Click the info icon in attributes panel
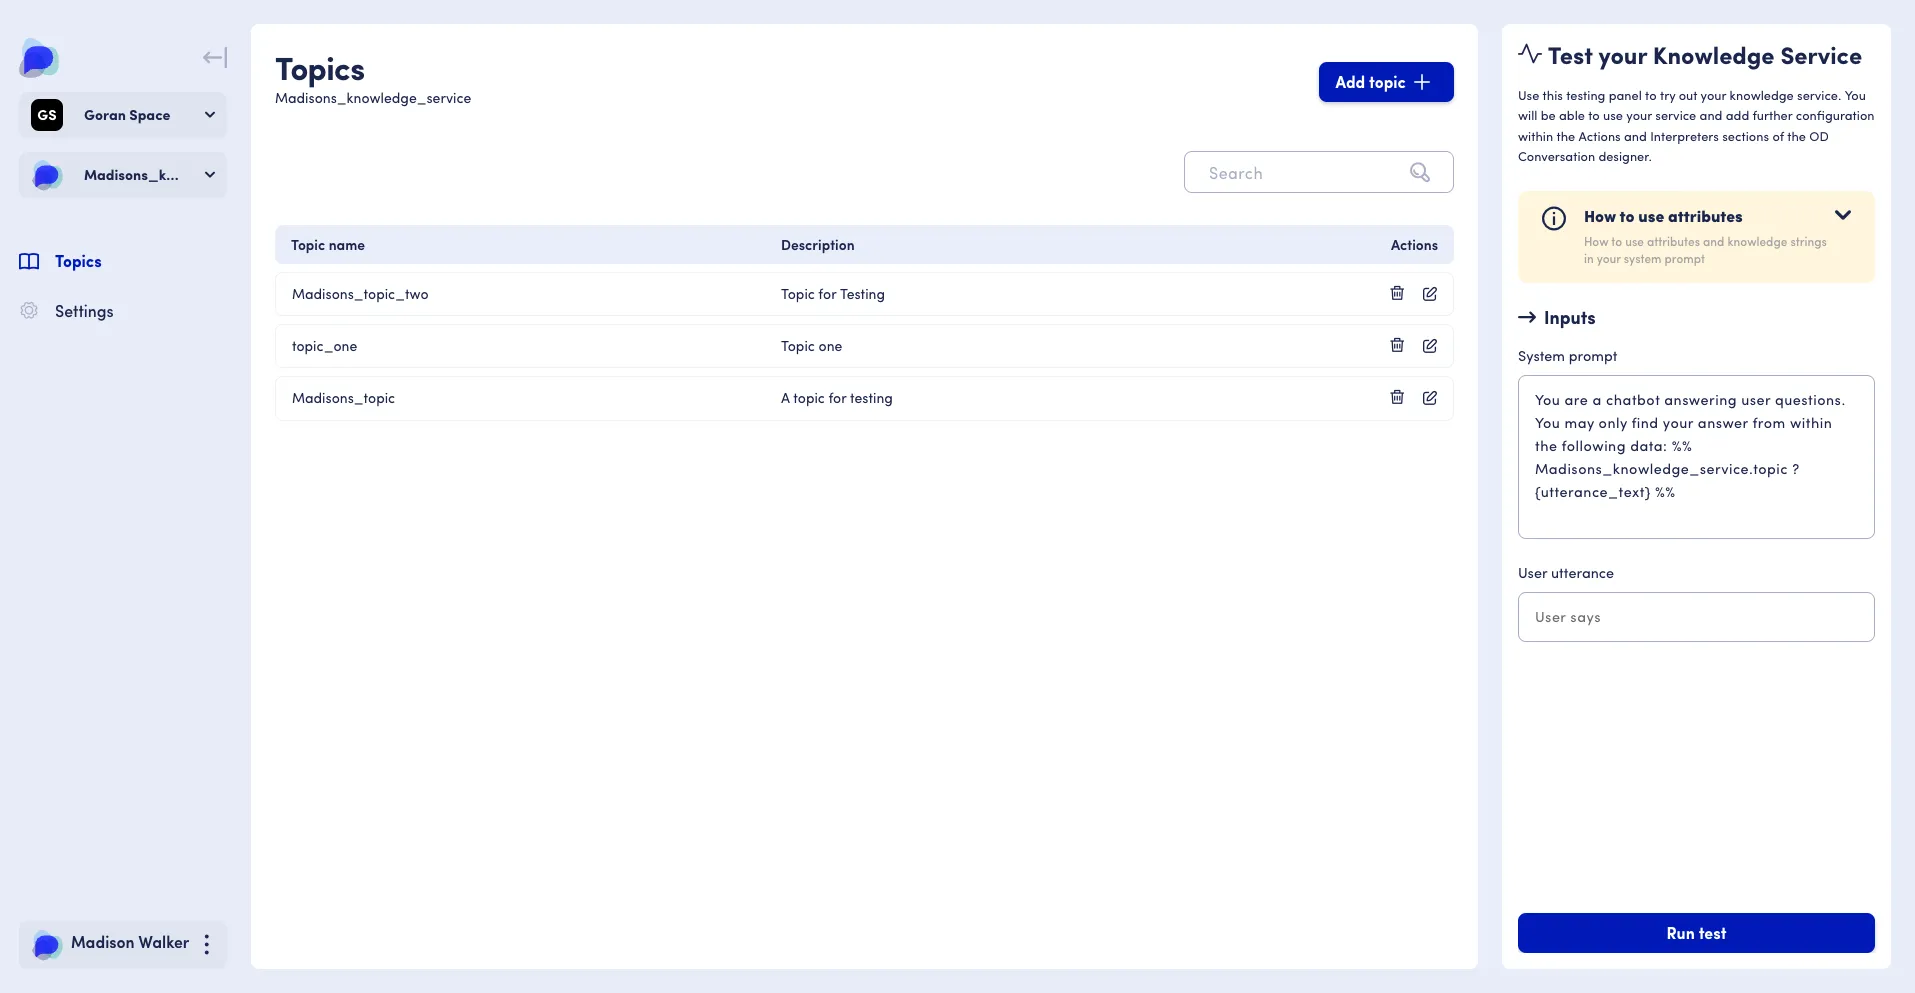 pyautogui.click(x=1553, y=218)
